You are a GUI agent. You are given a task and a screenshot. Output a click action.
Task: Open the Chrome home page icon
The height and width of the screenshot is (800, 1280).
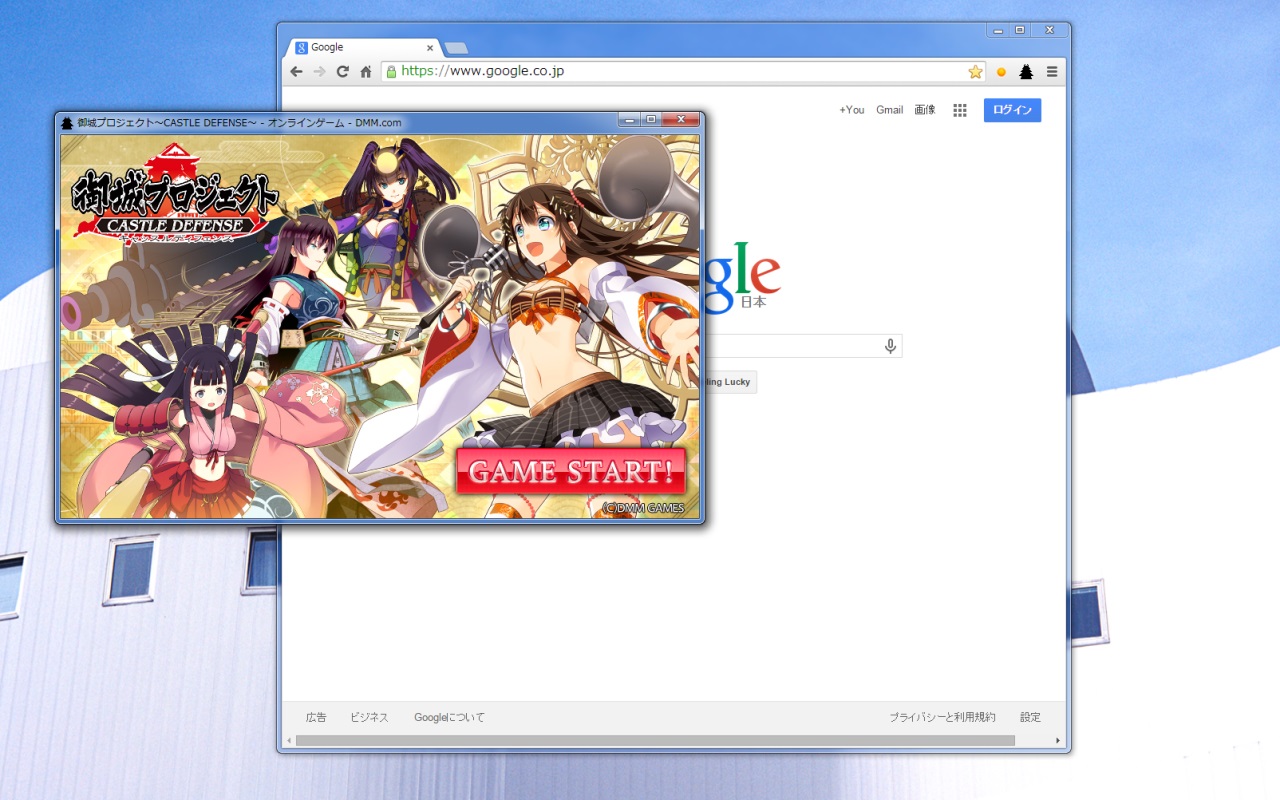[366, 72]
